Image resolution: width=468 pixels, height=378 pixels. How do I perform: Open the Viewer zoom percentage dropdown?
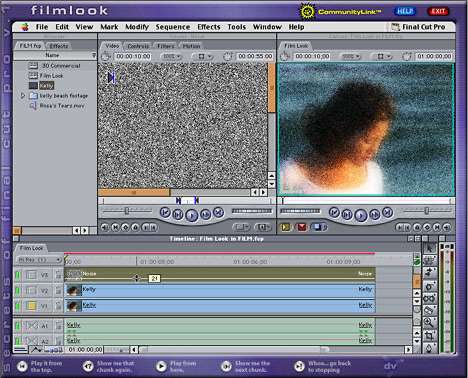point(171,56)
